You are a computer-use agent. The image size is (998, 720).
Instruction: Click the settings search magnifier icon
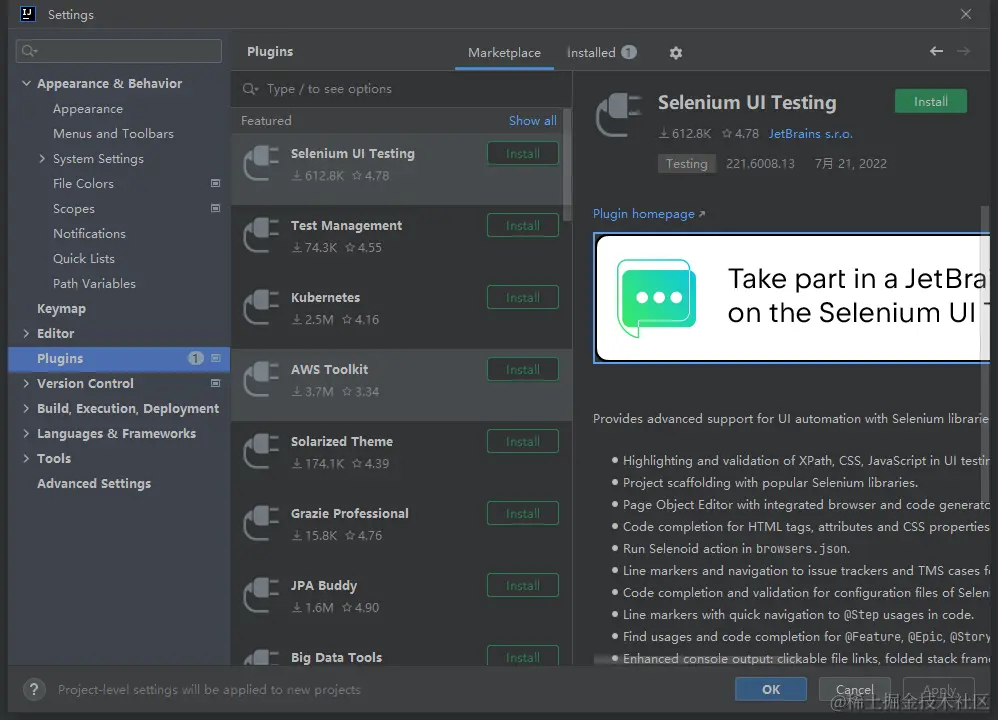point(29,51)
